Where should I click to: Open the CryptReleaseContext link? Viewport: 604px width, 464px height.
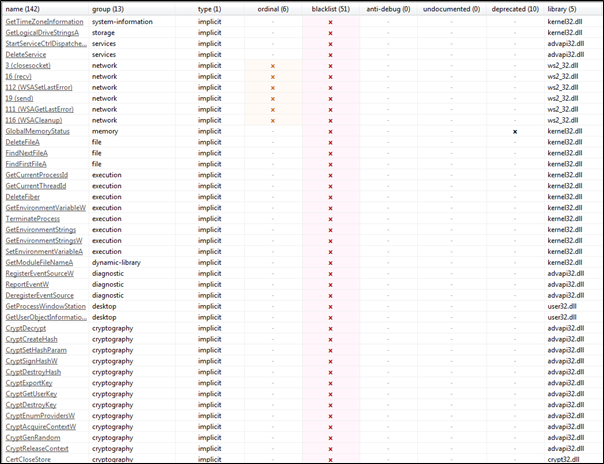click(x=37, y=449)
